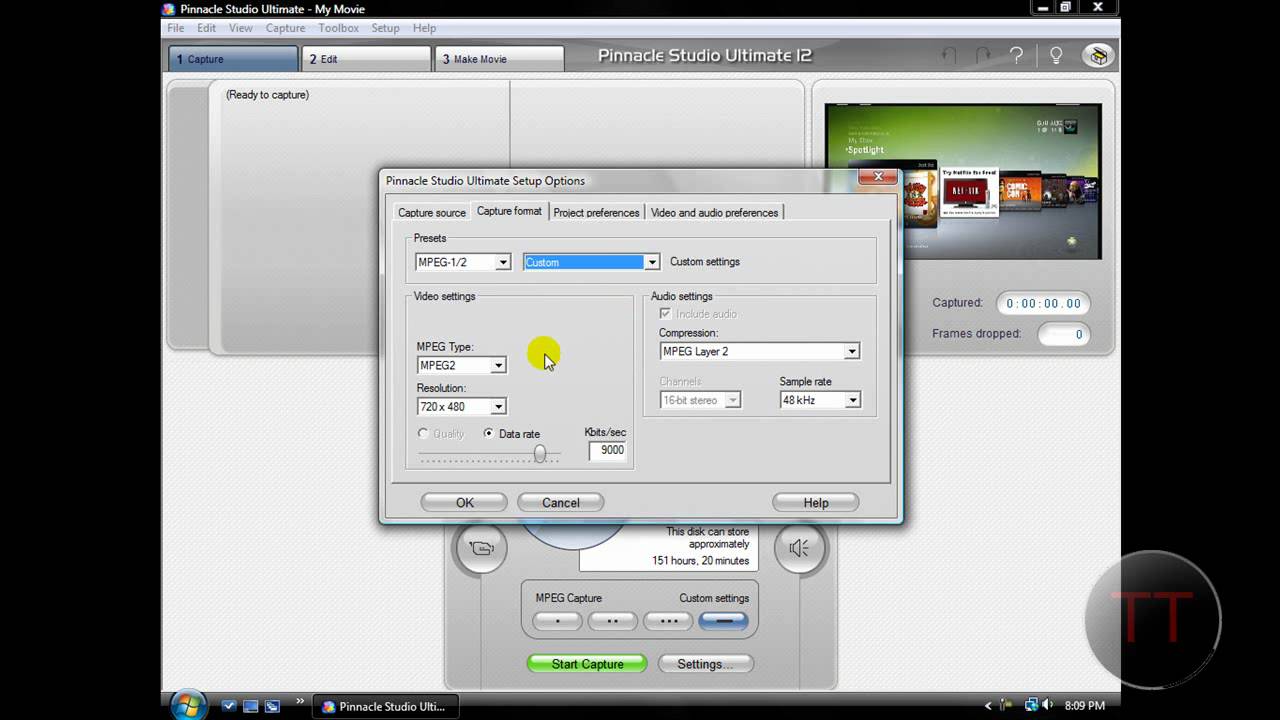Click Switch between windows Quick Launch icon

click(272, 706)
